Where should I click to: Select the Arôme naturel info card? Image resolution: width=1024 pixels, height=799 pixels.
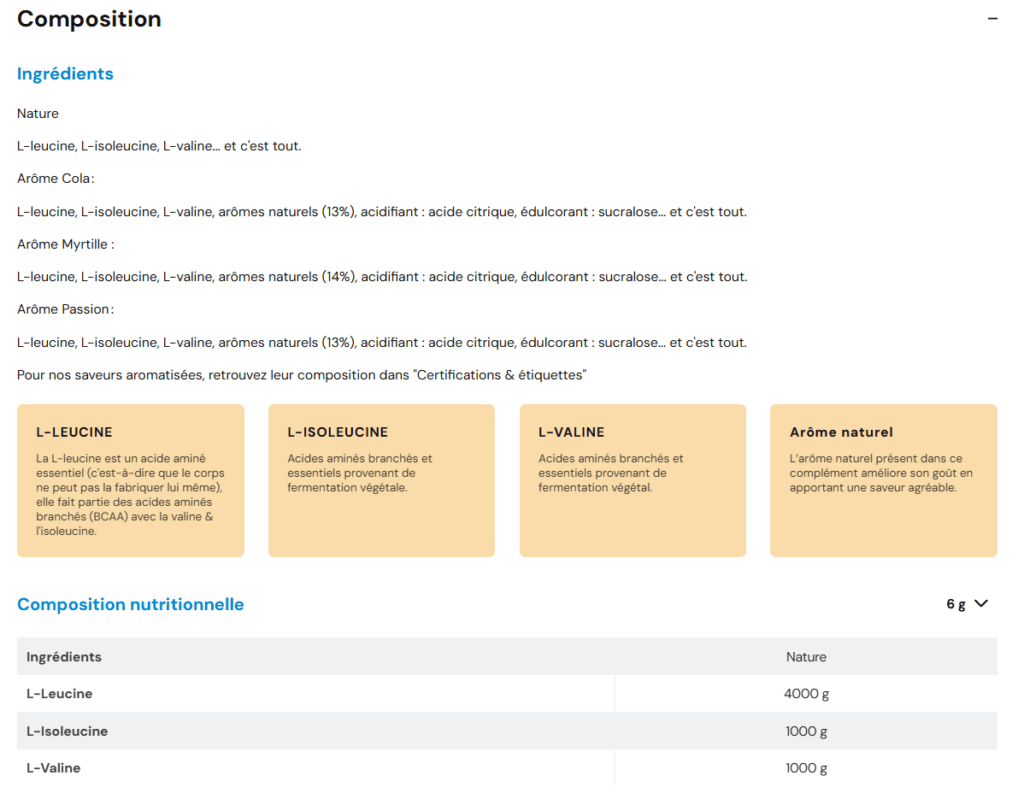click(884, 480)
